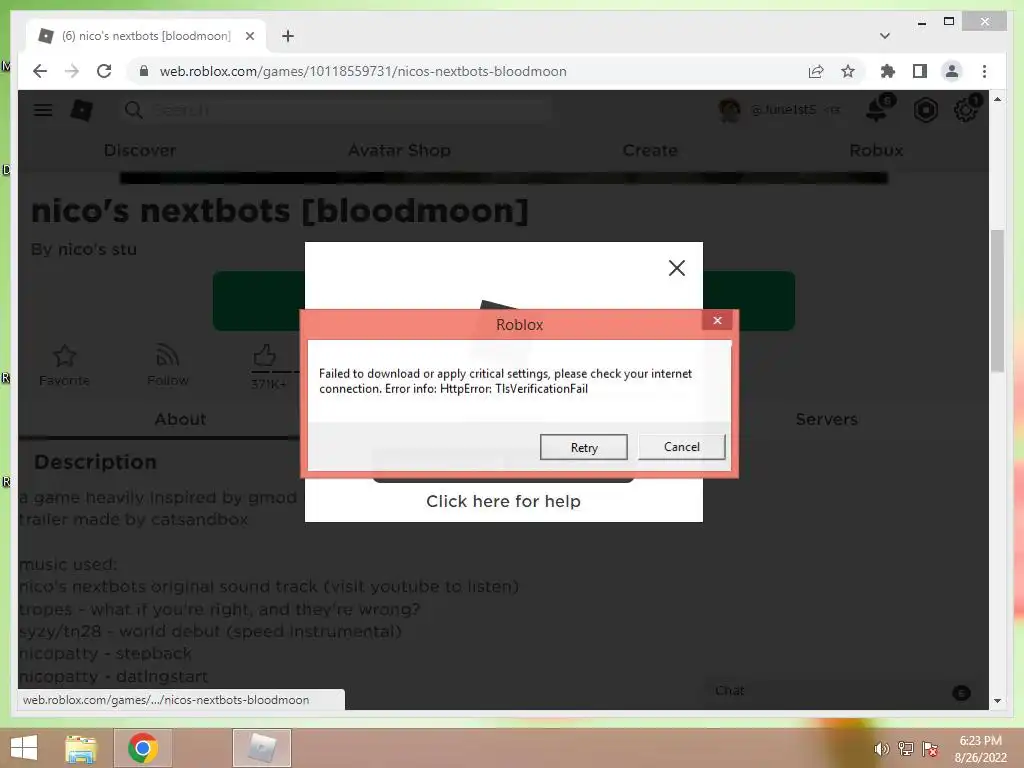Go back with the browser back arrow
1024x768 pixels.
(x=40, y=71)
